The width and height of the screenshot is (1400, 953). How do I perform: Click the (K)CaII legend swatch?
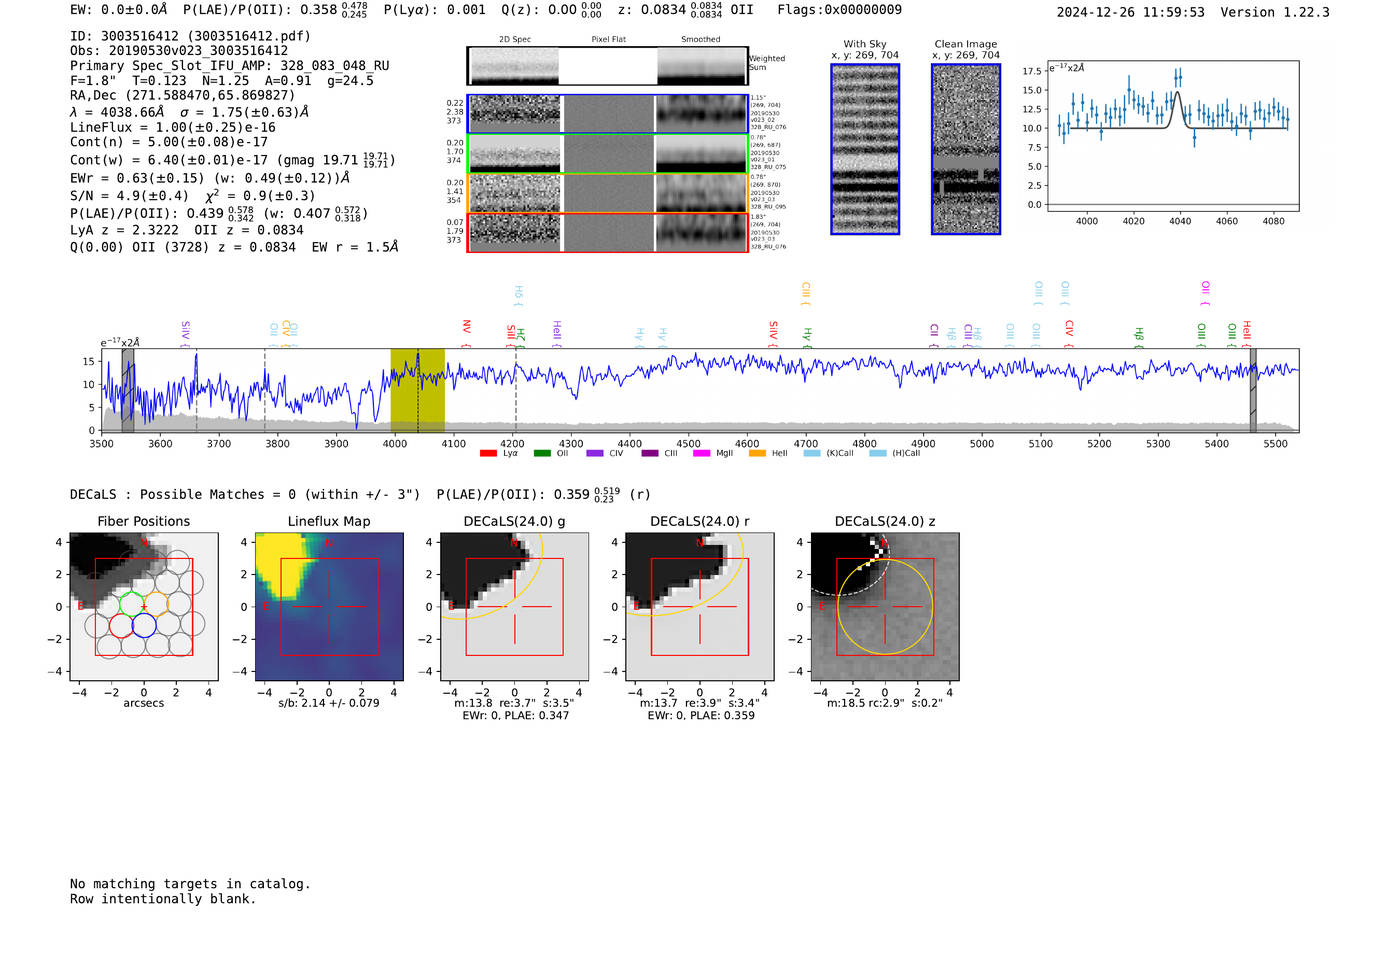[812, 453]
